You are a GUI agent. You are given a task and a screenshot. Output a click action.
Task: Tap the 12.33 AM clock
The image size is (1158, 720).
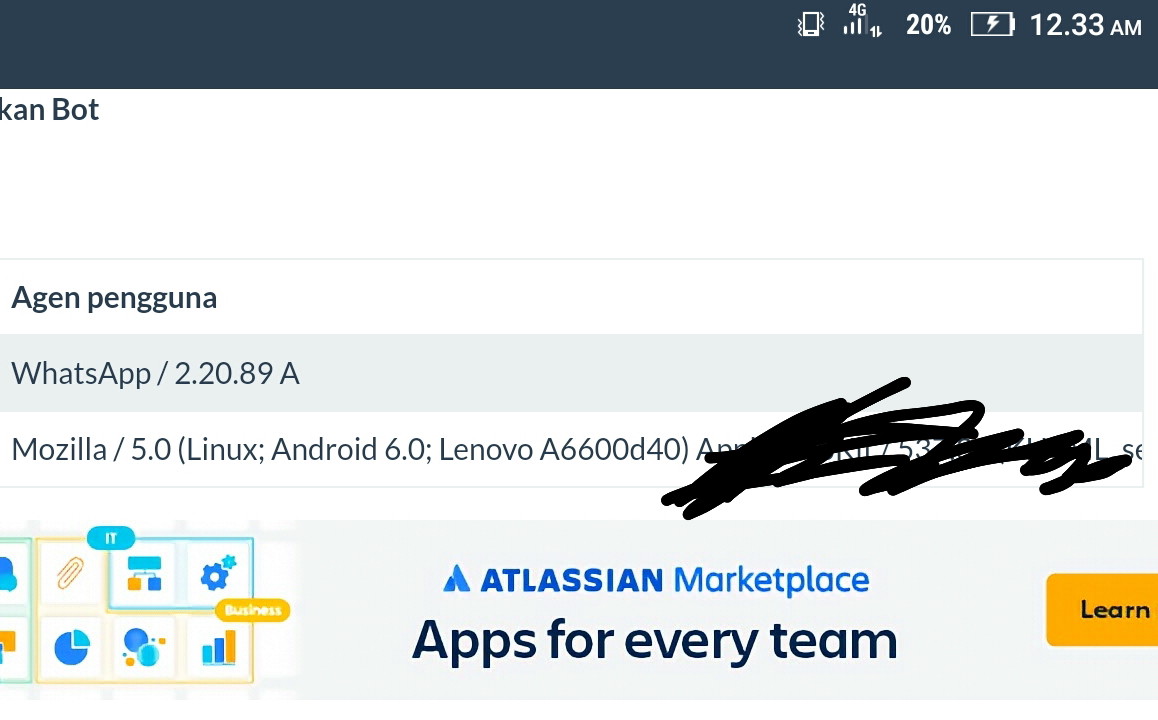pyautogui.click(x=1085, y=26)
